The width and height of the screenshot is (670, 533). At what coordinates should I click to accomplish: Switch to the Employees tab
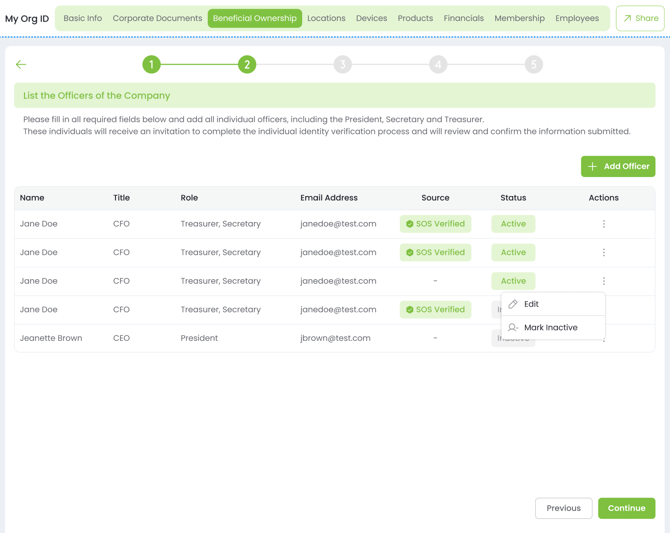coord(577,18)
